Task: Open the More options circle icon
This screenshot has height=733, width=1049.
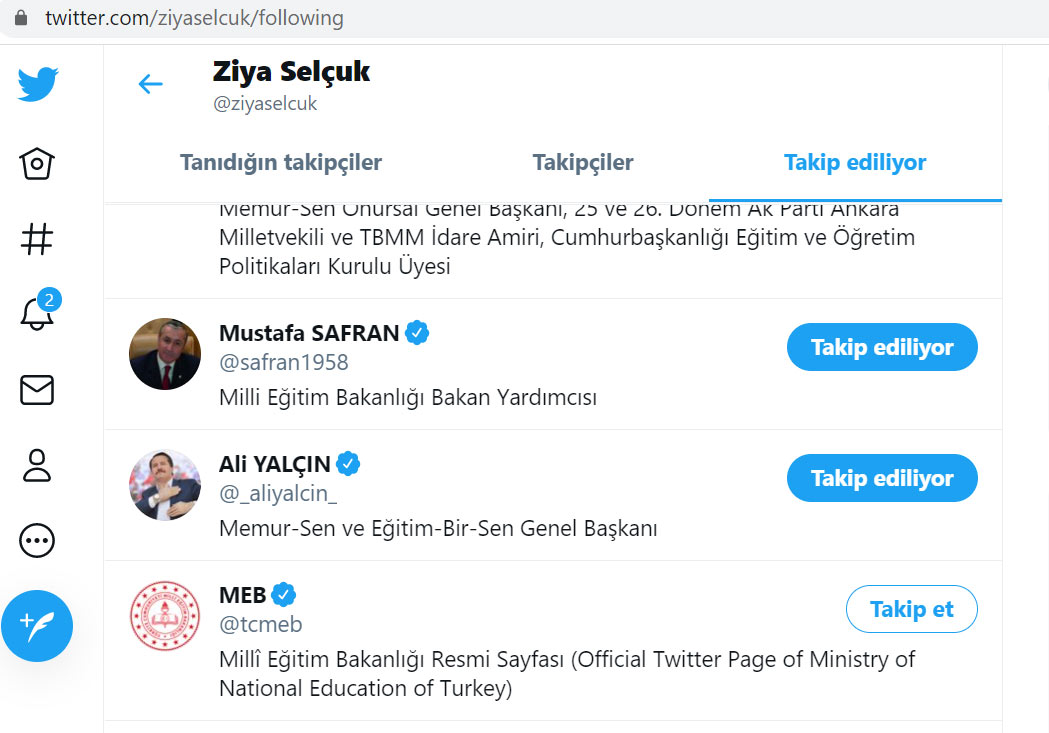Action: click(x=37, y=541)
